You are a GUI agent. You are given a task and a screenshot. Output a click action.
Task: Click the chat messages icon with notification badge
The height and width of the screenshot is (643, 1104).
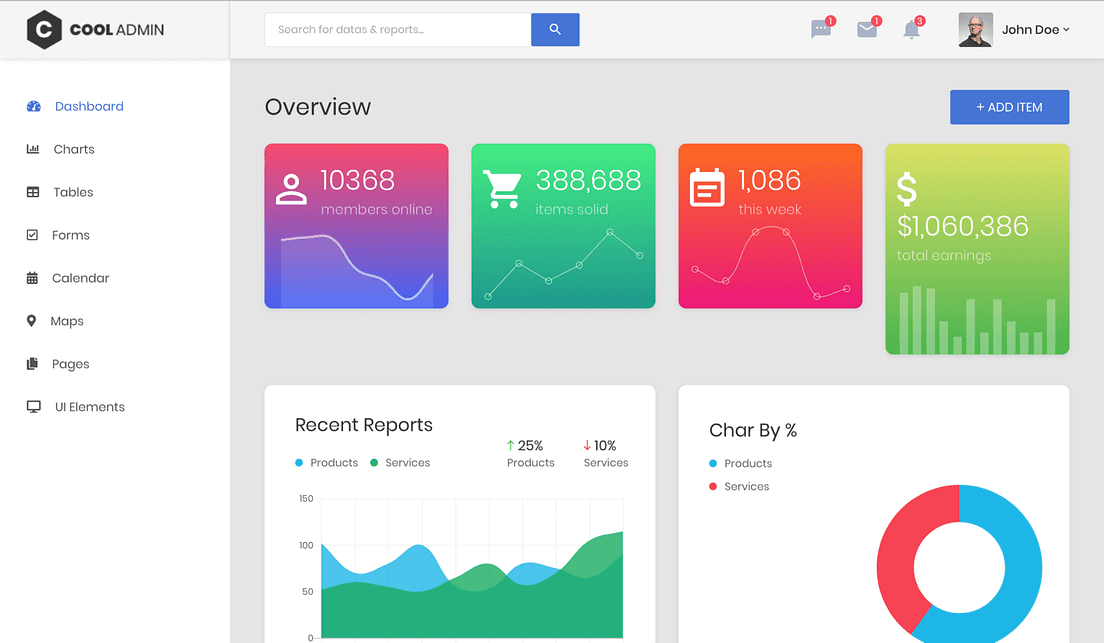coord(821,29)
